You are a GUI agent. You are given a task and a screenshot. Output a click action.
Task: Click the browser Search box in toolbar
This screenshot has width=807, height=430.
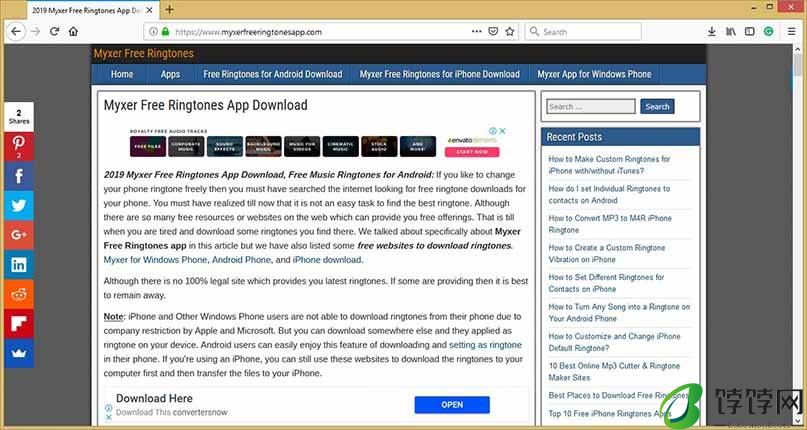pos(583,31)
